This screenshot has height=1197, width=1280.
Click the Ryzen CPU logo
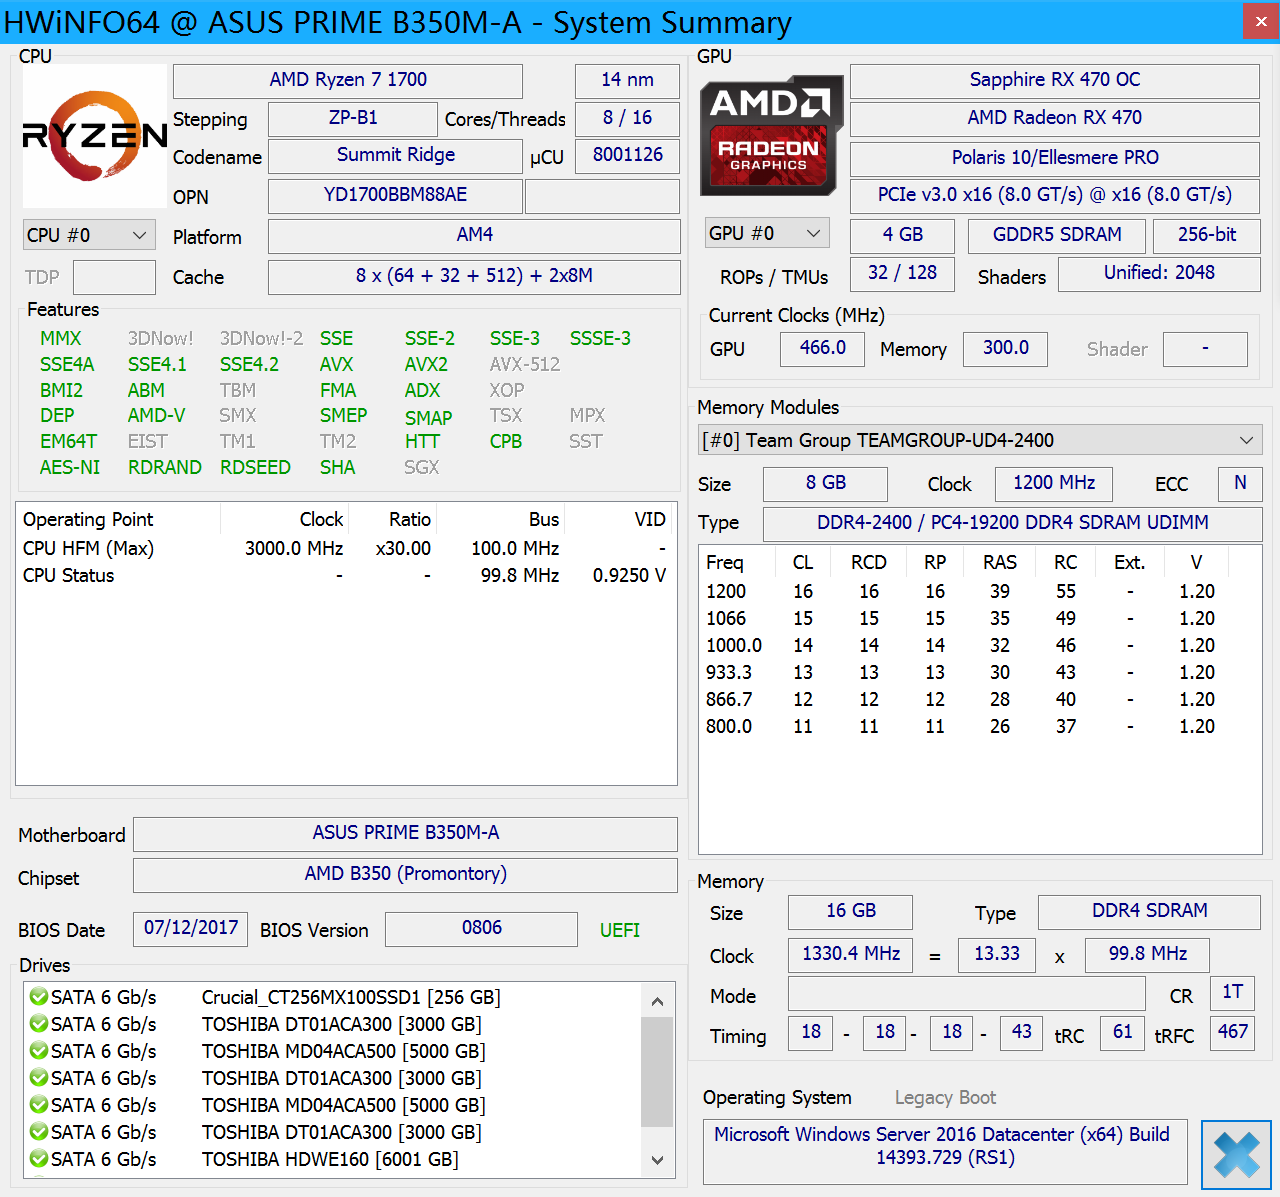95,136
